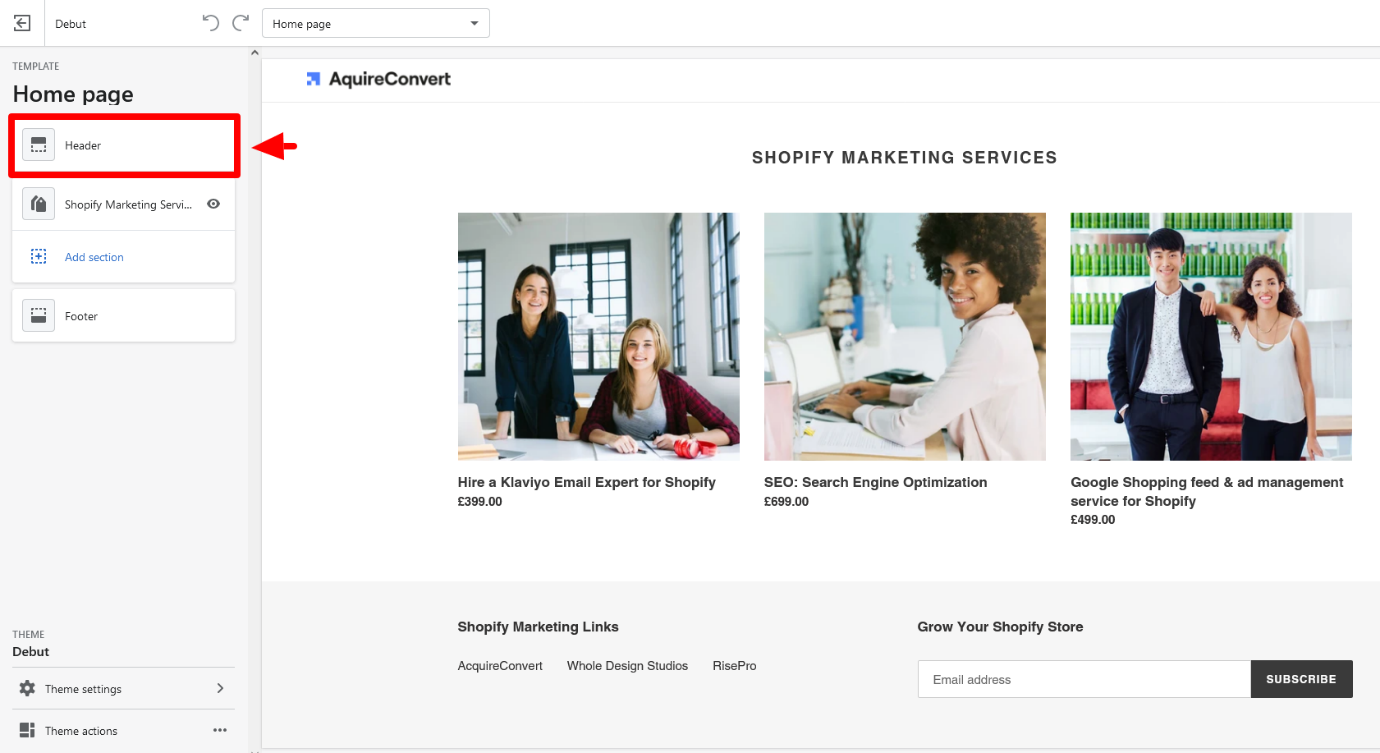Click the exit editor back icon
This screenshot has height=753, width=1380.
[22, 23]
